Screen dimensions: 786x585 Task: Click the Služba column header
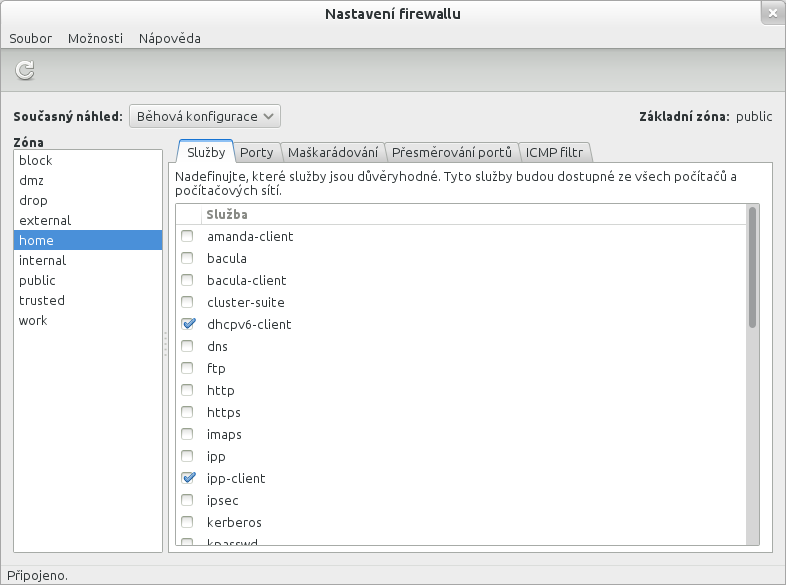coord(227,214)
